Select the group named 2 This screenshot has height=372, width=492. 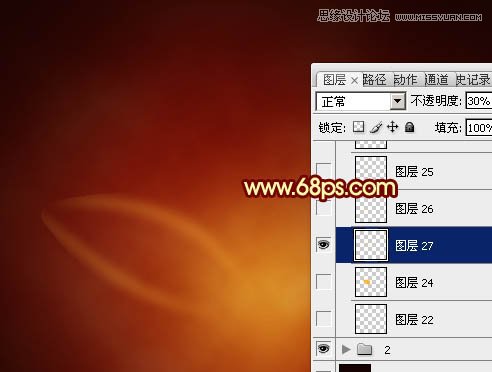click(387, 350)
